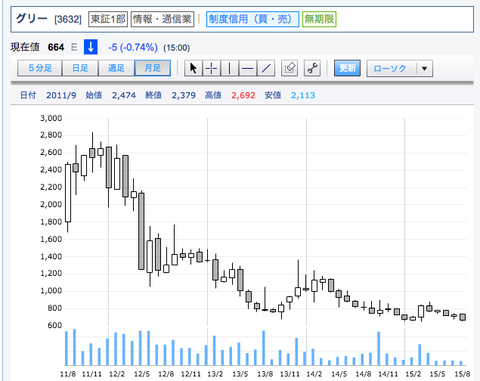Click the first candlestick at 11/8
Screen dimensions: 480x381
(68, 197)
